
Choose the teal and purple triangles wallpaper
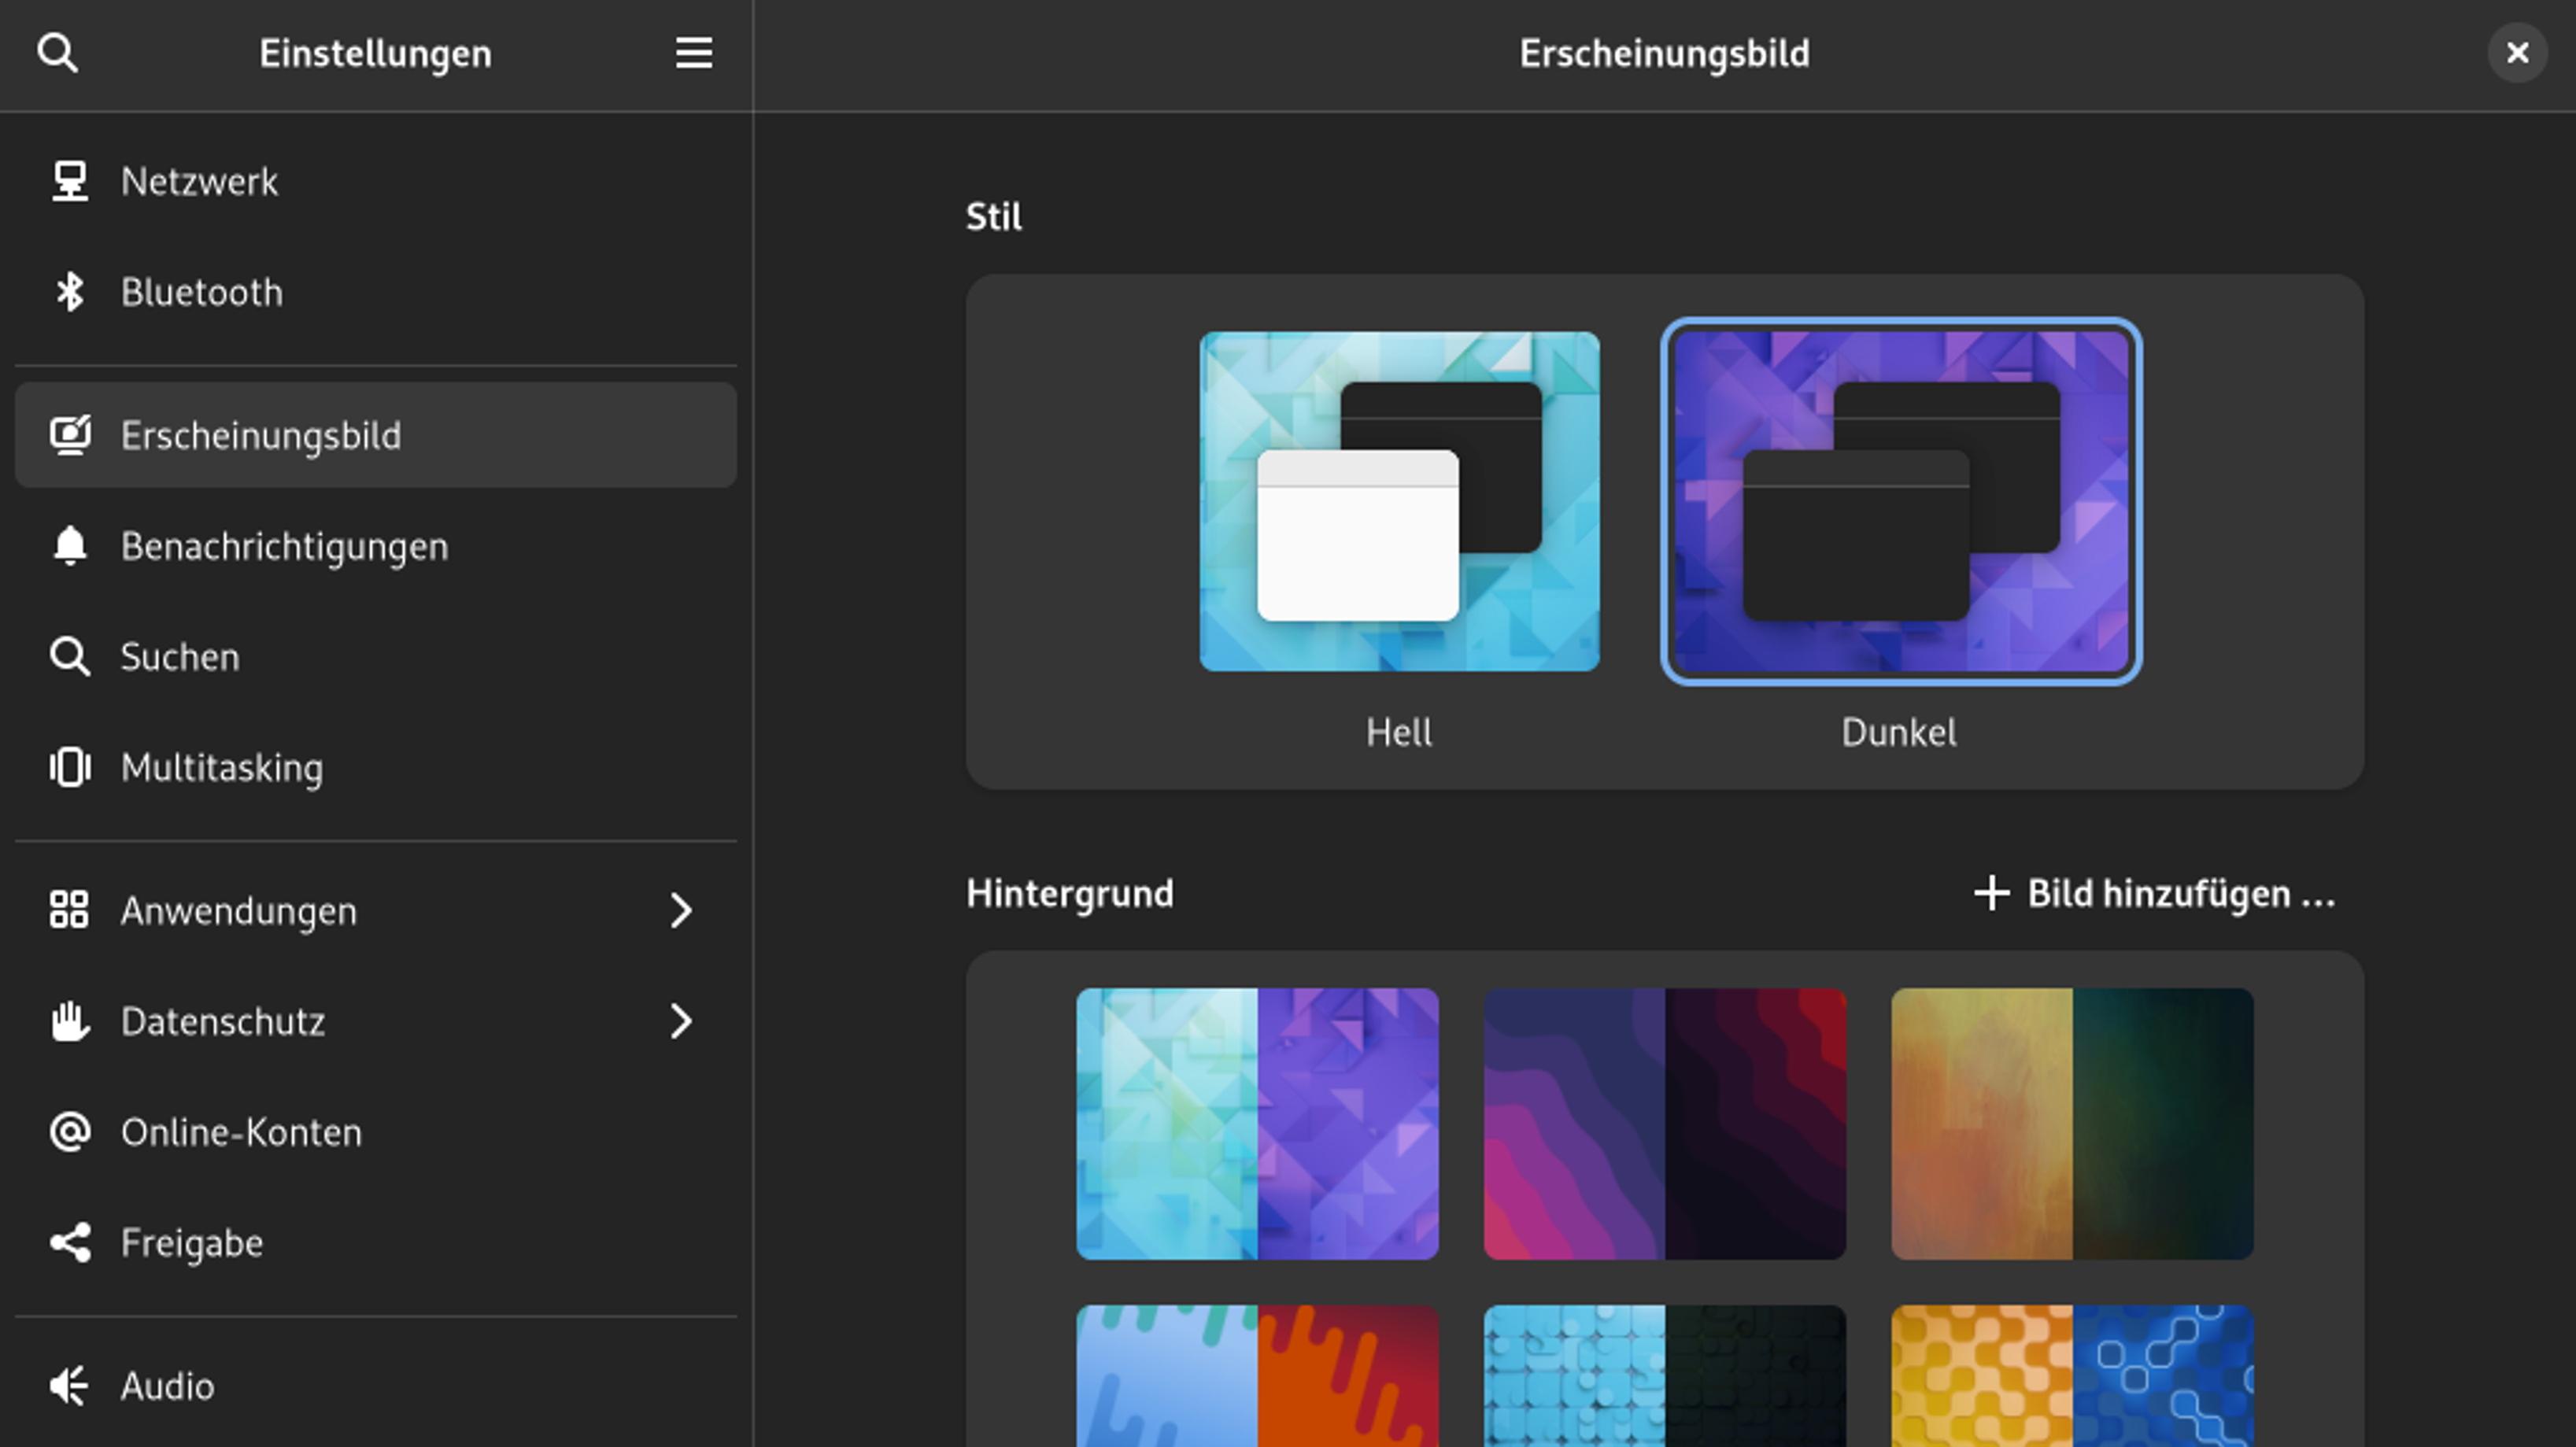point(1257,1123)
